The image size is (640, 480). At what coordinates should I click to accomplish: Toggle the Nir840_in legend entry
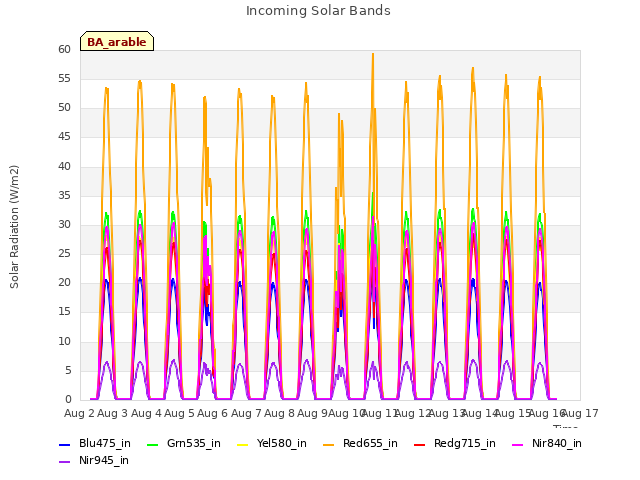[547, 444]
